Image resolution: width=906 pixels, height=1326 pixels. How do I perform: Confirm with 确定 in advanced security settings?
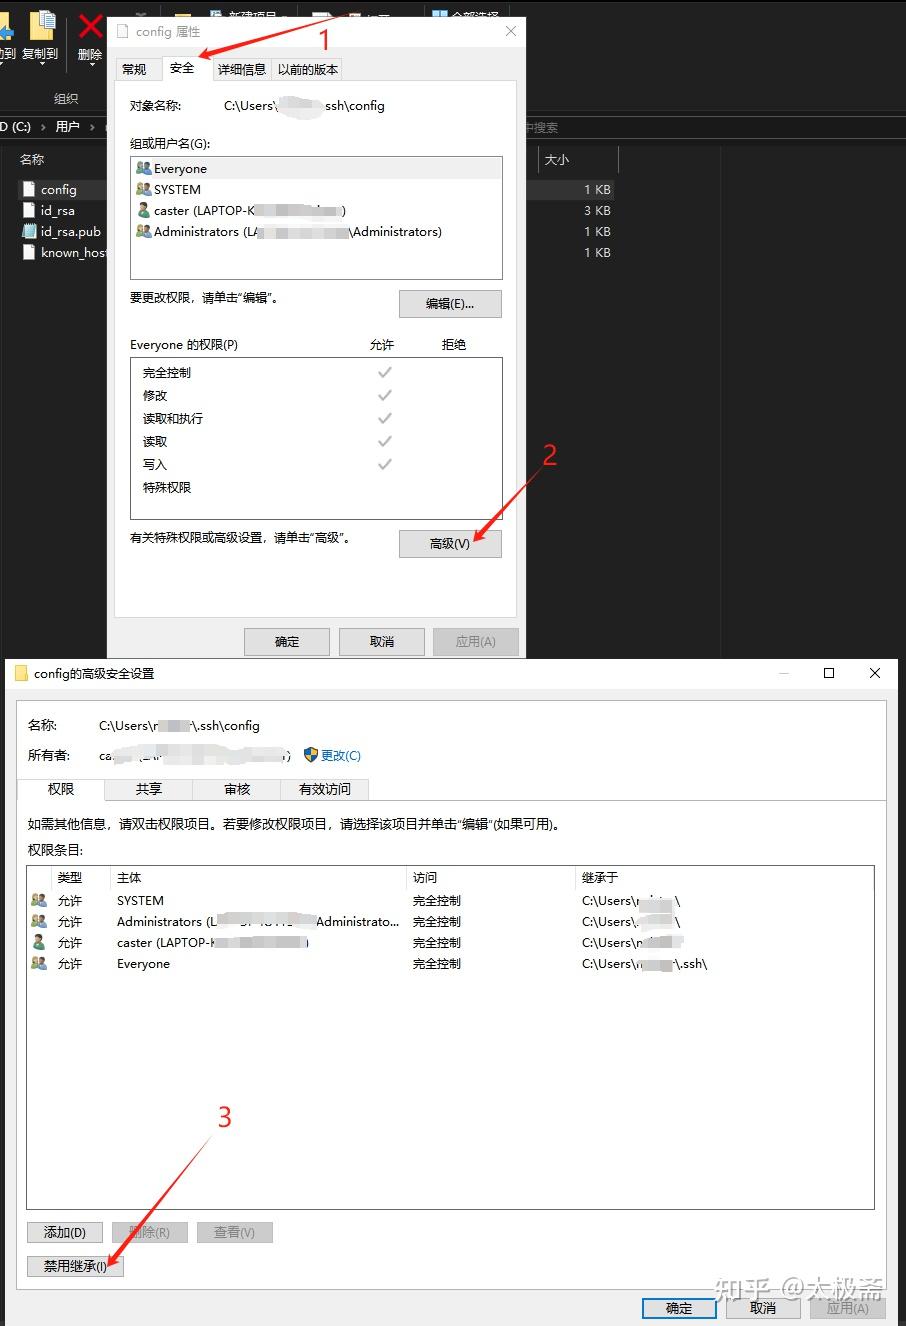679,1307
